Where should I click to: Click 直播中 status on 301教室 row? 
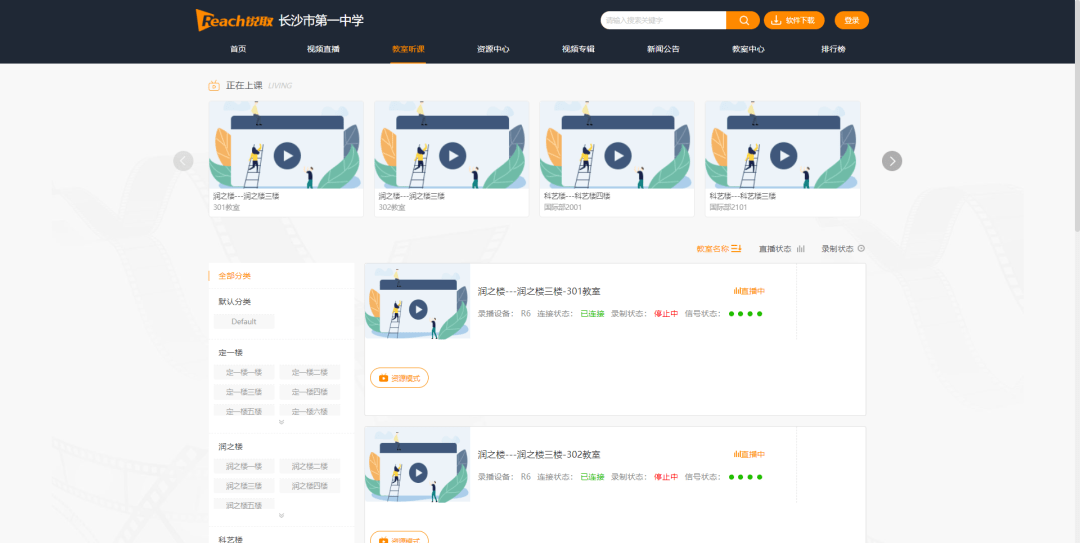coord(749,291)
